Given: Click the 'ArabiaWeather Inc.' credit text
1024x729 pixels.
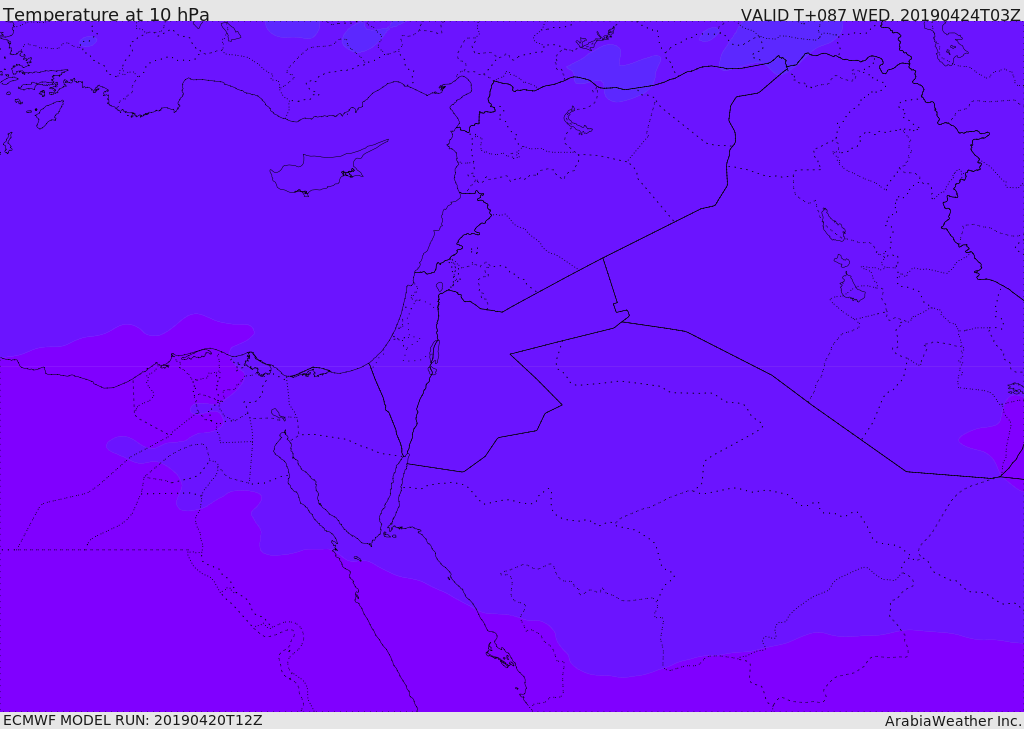Looking at the screenshot, I should pyautogui.click(x=953, y=721).
